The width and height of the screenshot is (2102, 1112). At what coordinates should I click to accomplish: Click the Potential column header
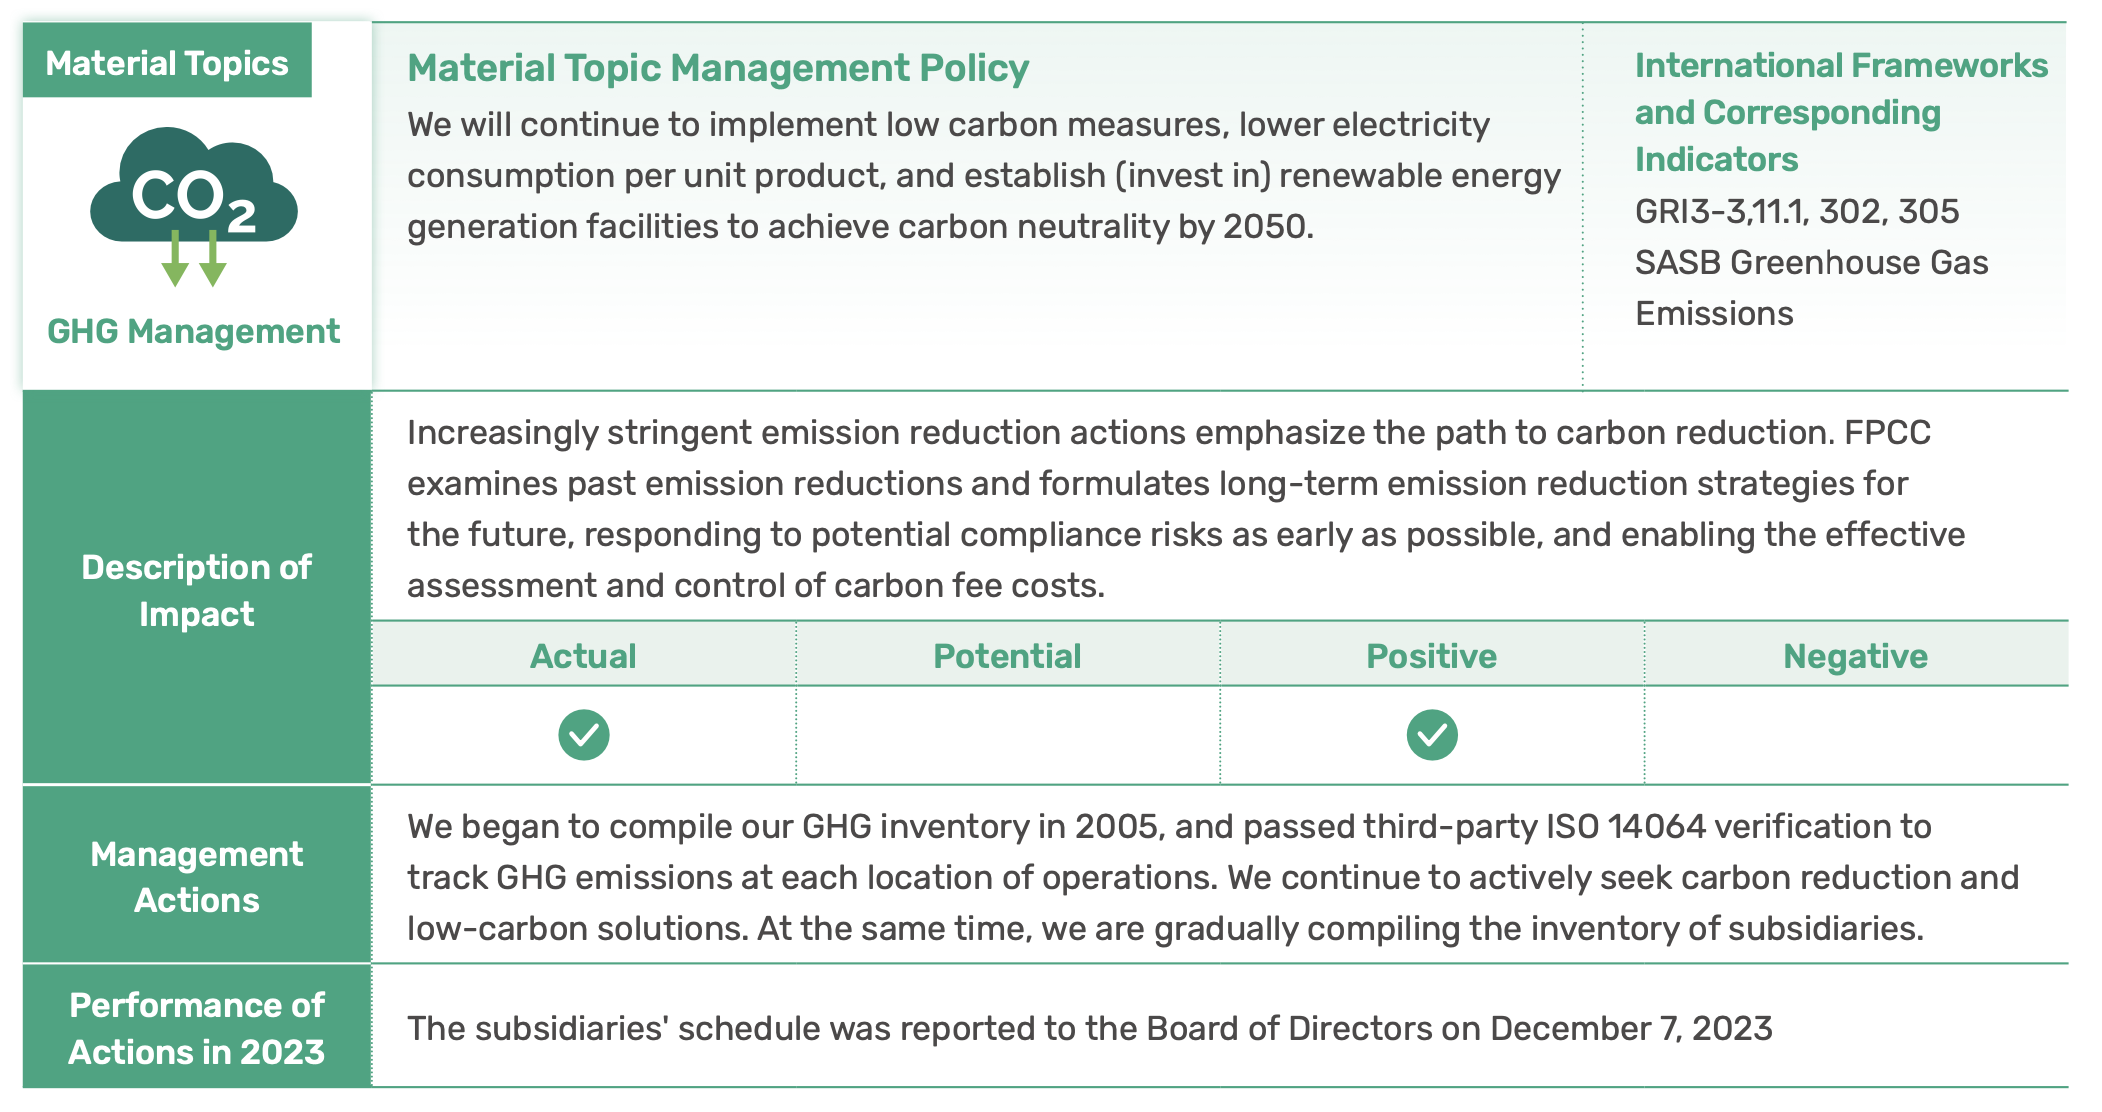coord(1007,656)
